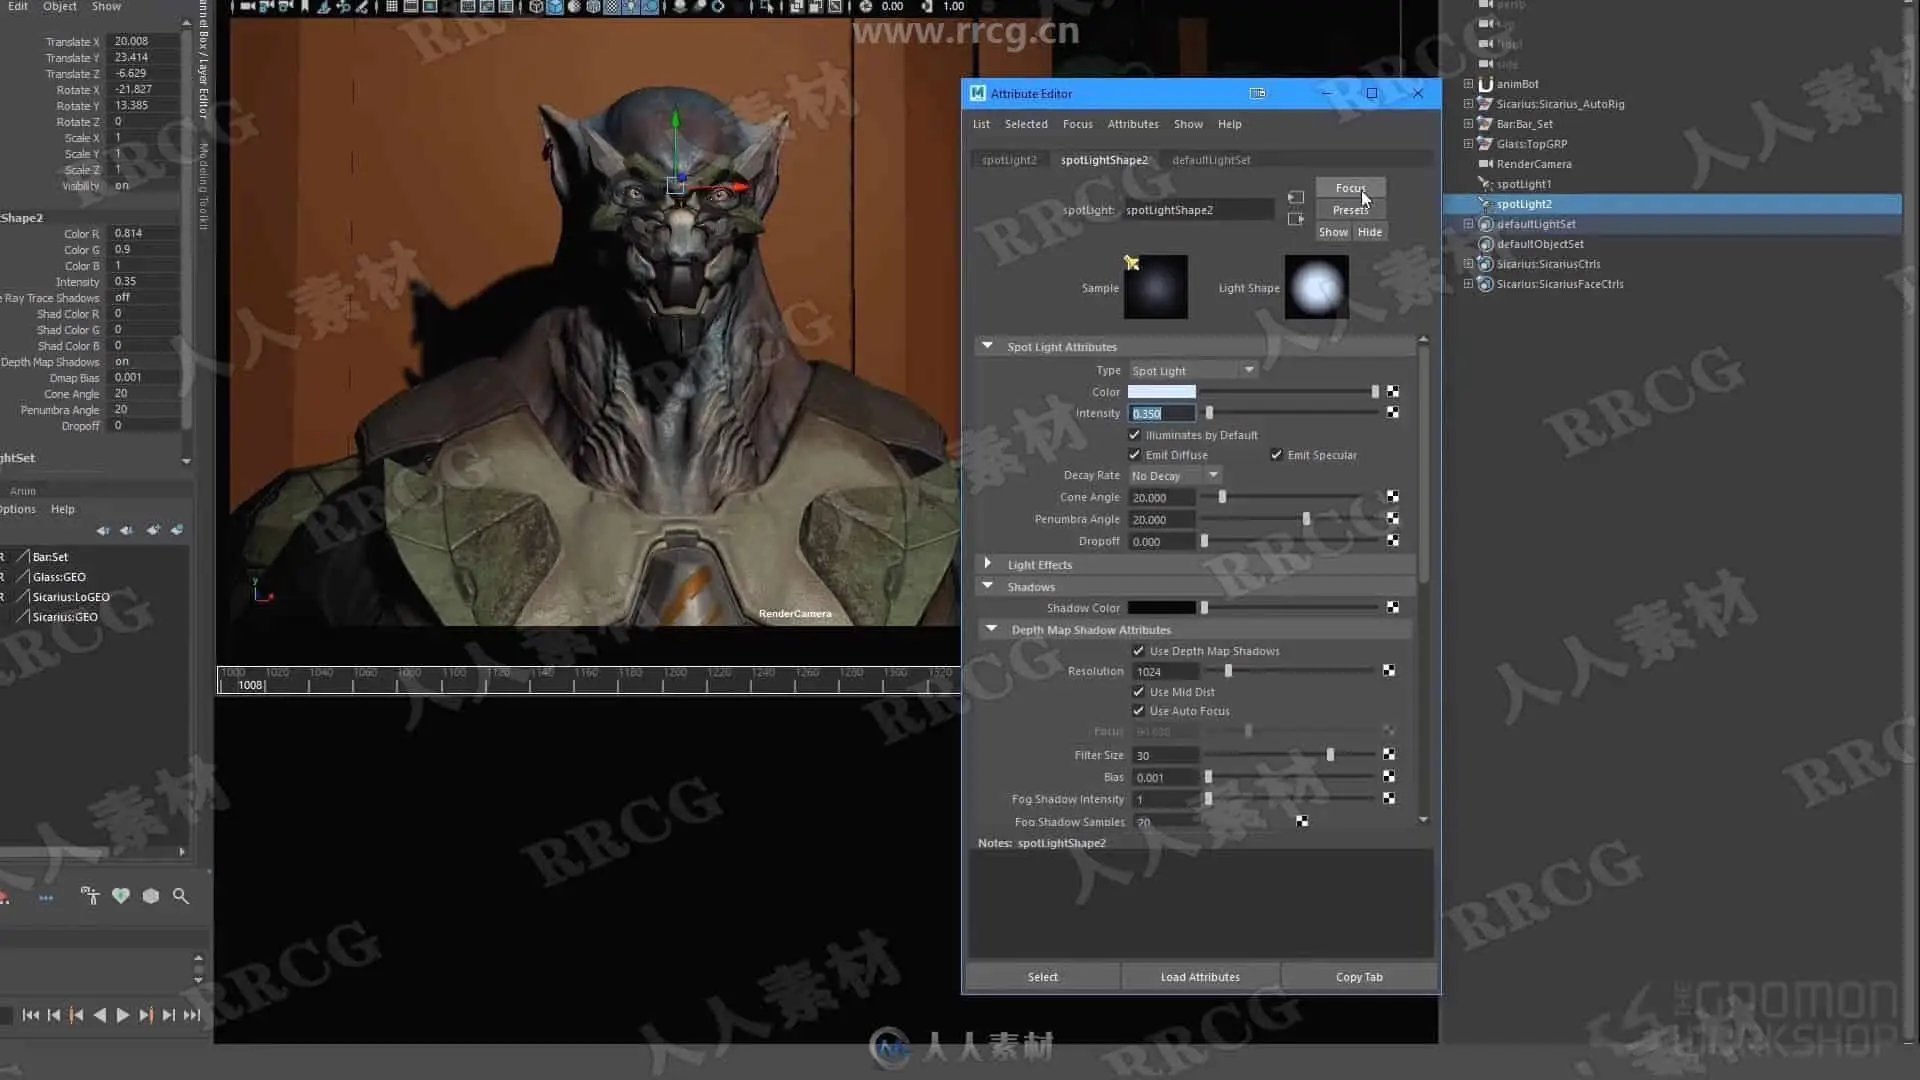Collapse Shadows section

pos(988,586)
